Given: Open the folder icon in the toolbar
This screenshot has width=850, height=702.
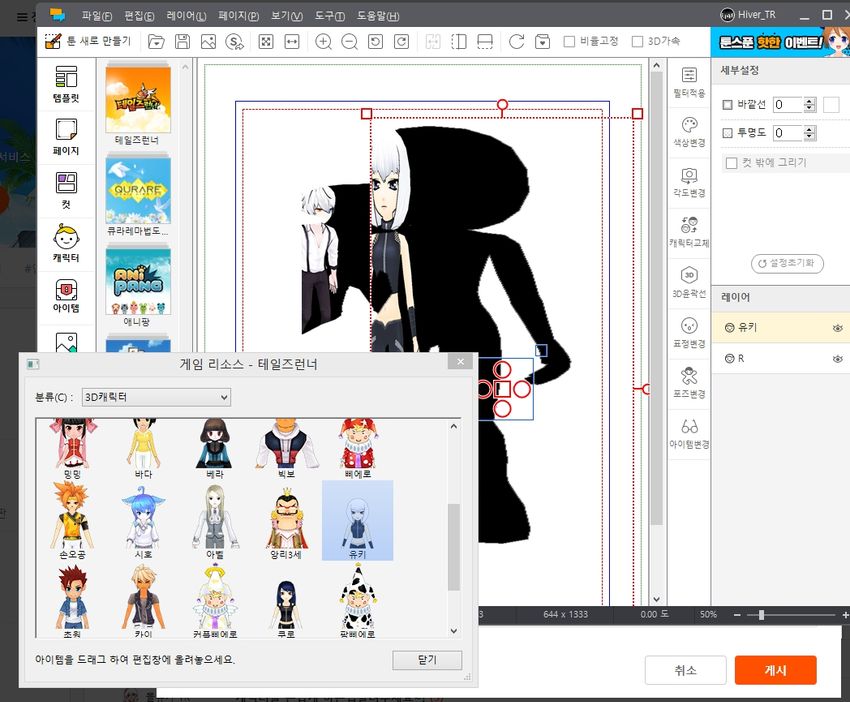Looking at the screenshot, I should coord(156,41).
